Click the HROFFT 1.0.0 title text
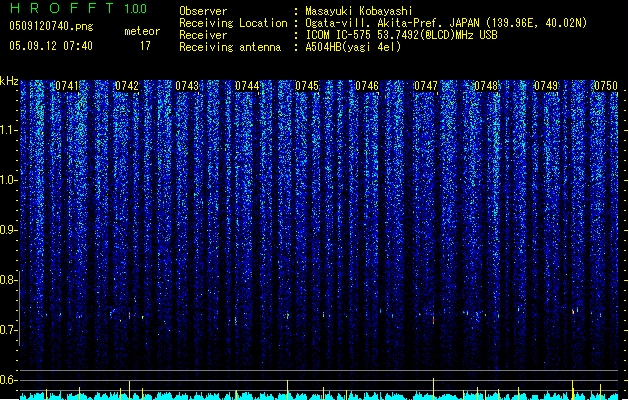Image resolution: width=629 pixels, height=400 pixels. [x=79, y=8]
